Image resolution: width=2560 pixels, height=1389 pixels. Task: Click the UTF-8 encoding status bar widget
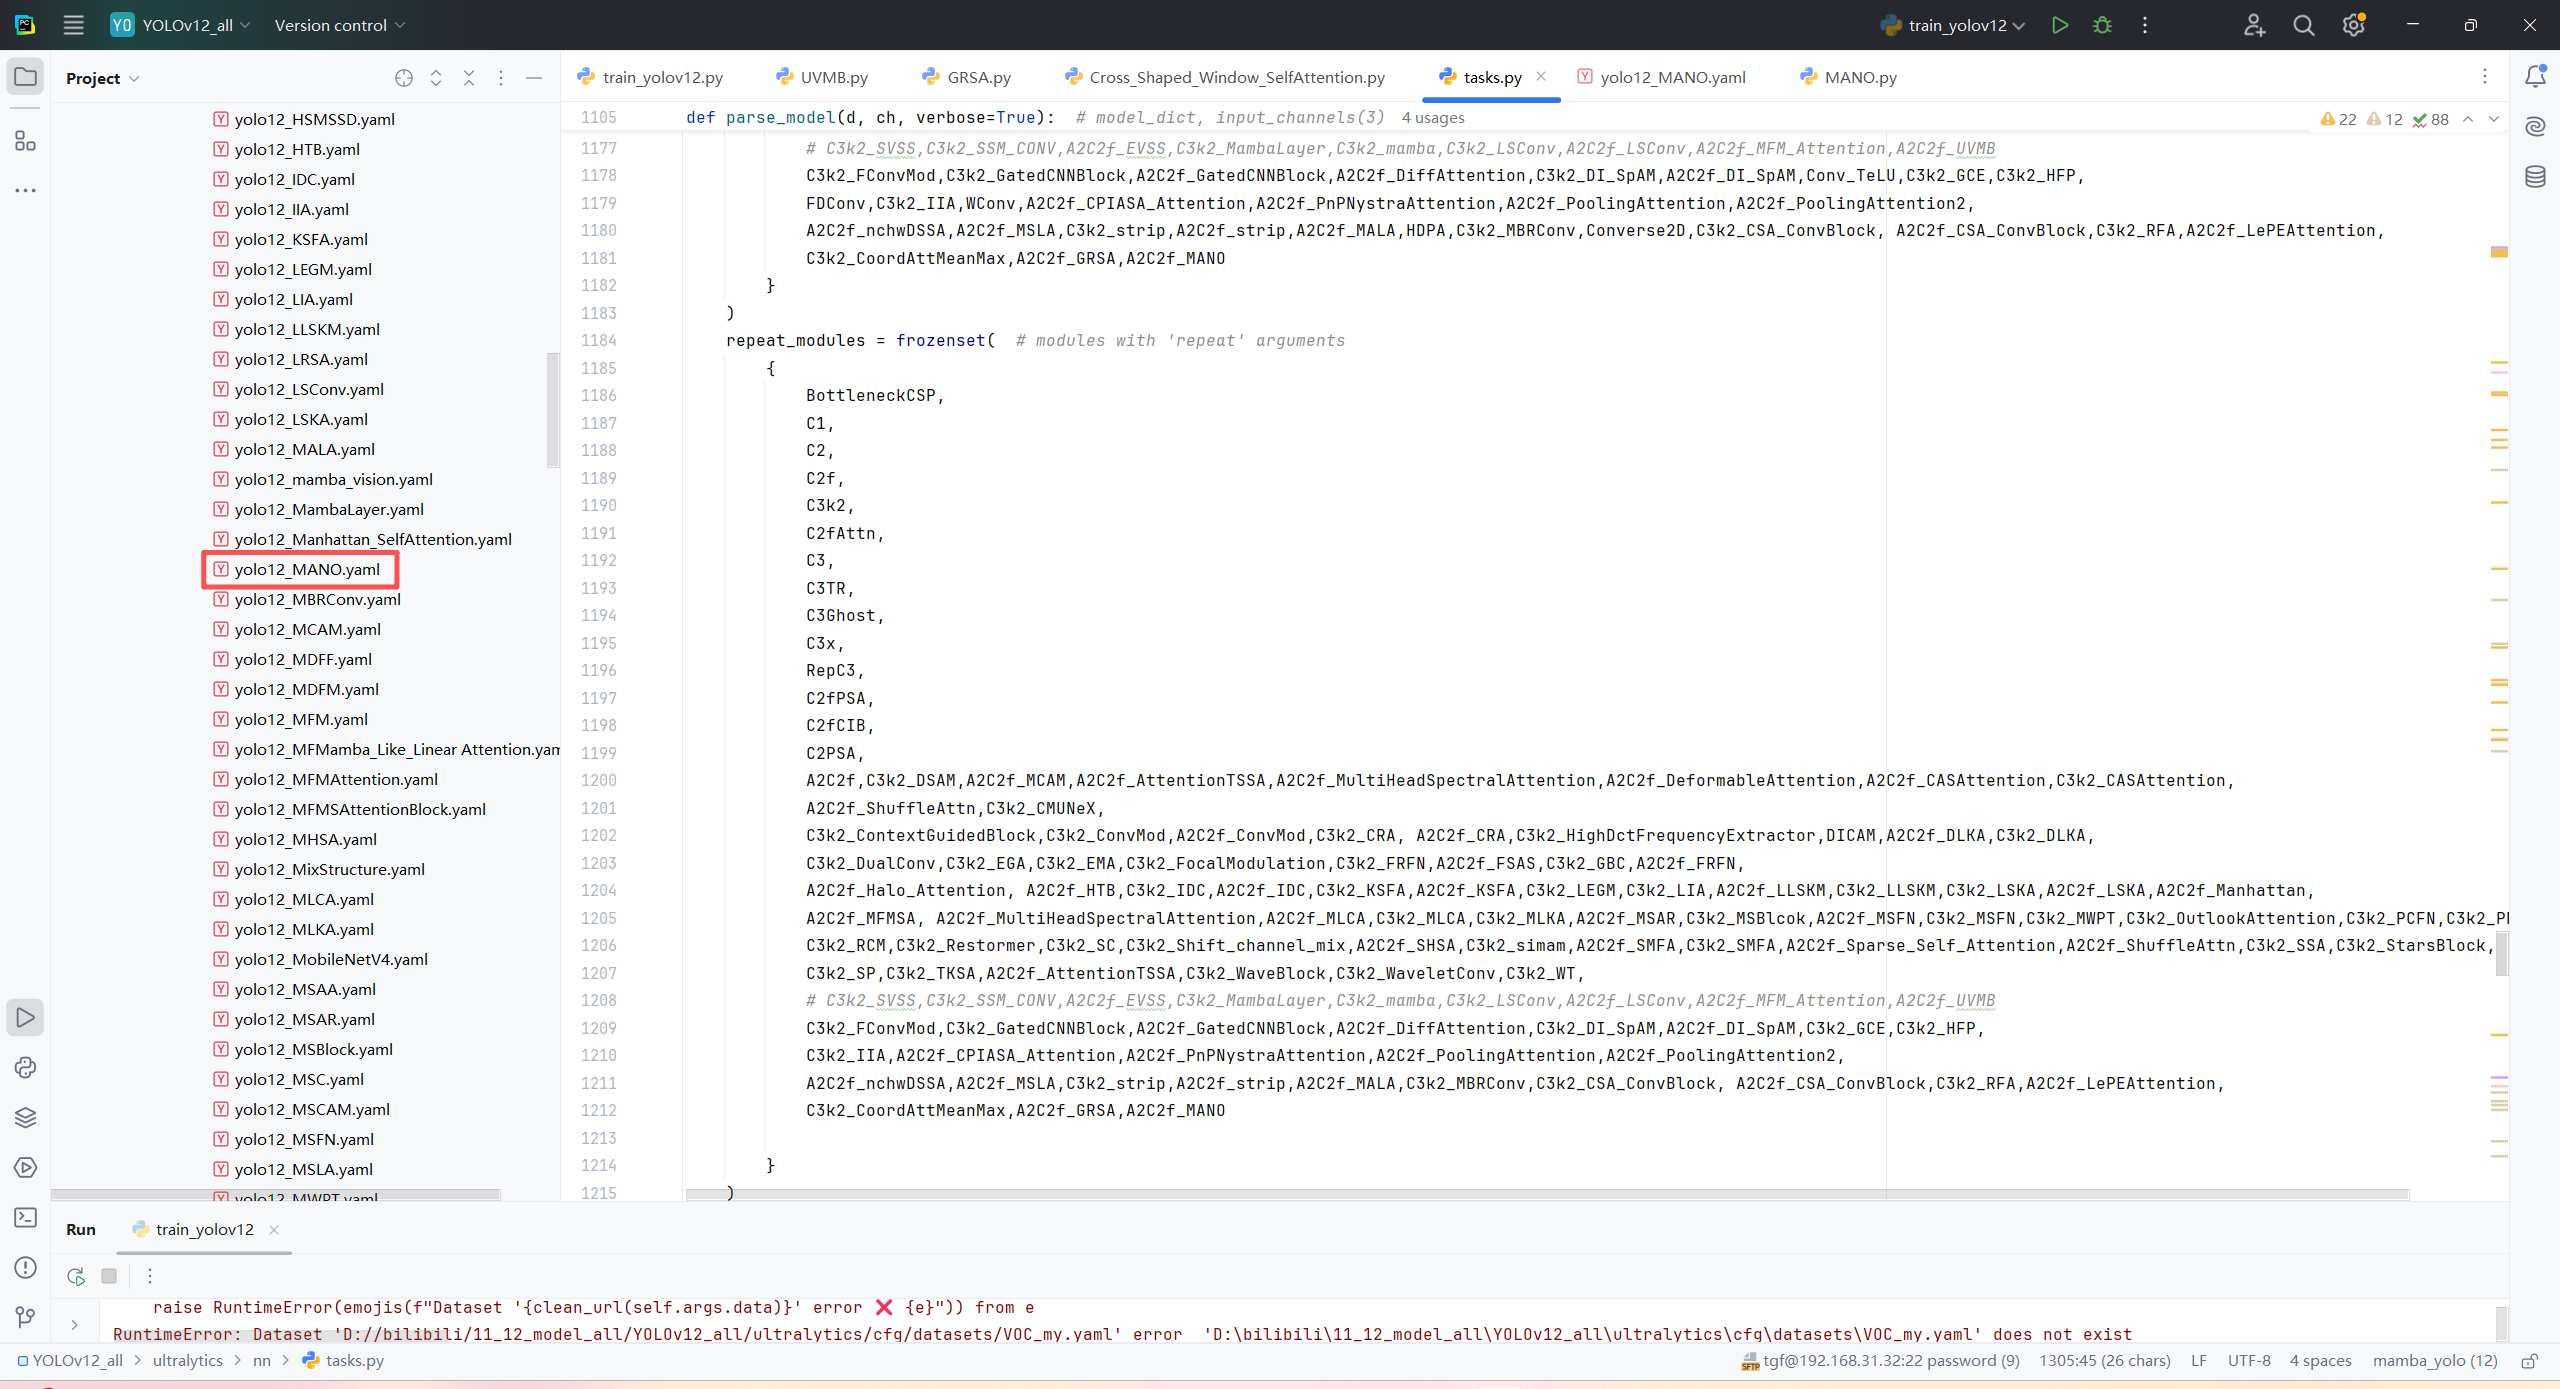pyautogui.click(x=2248, y=1361)
